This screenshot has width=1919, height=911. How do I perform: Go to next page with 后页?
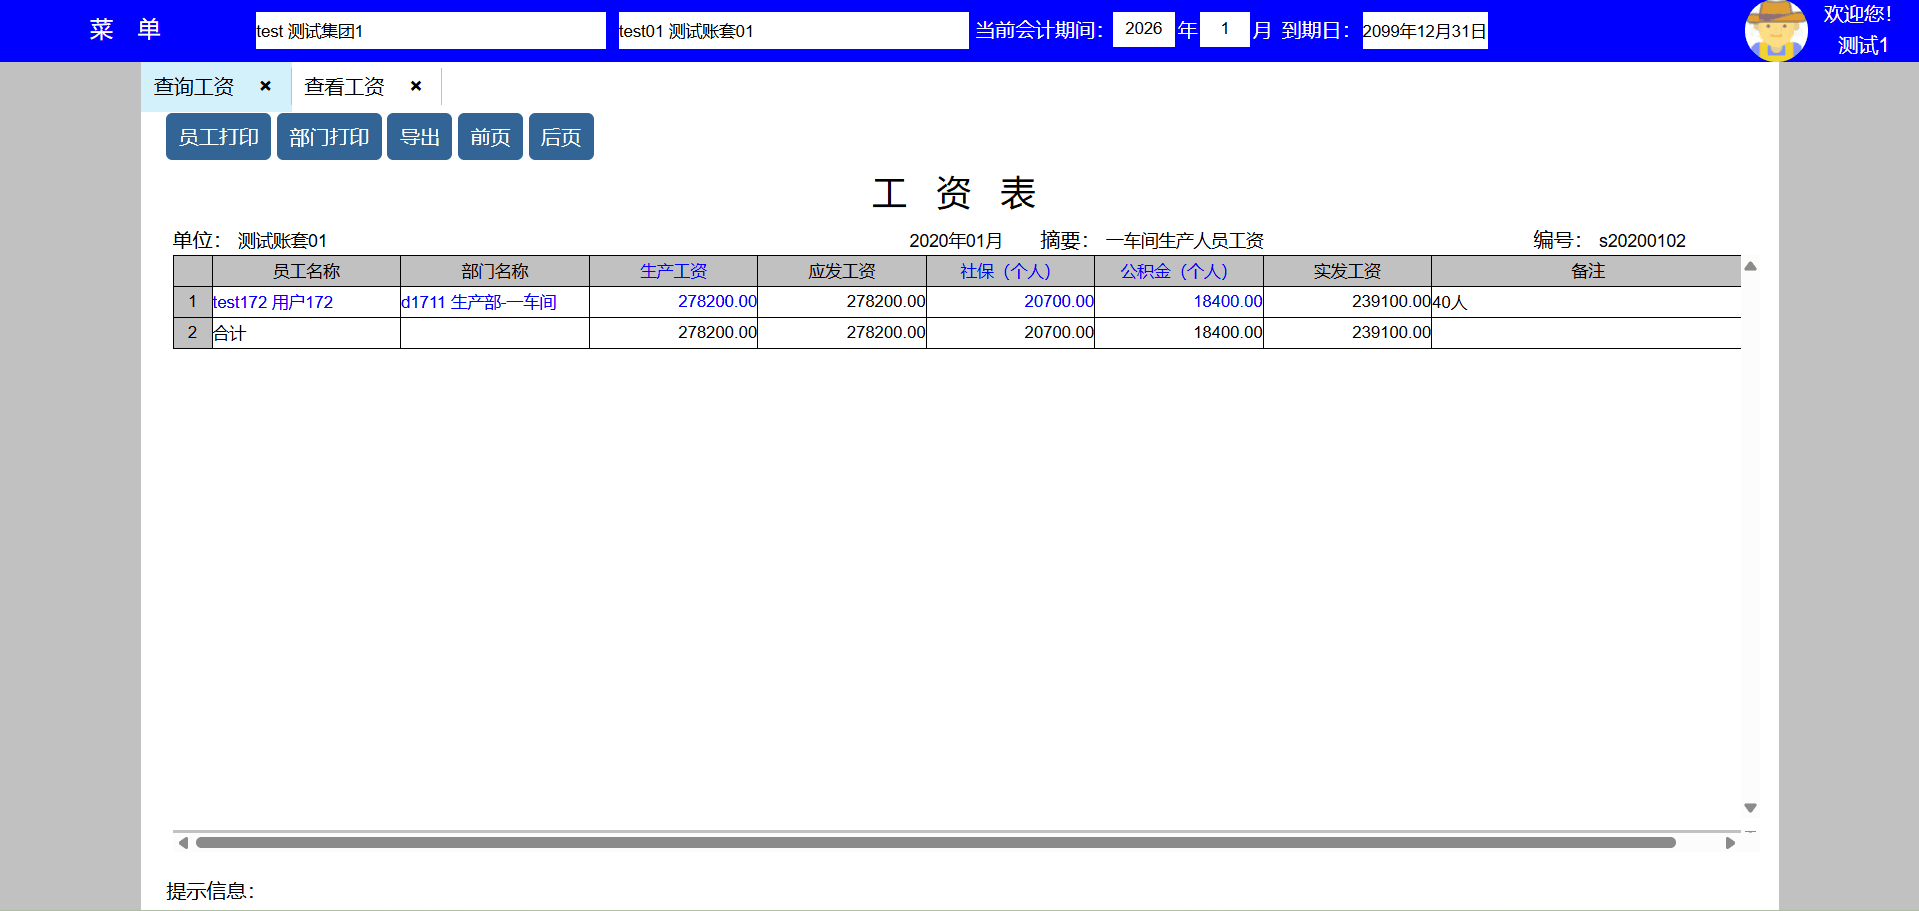pyautogui.click(x=561, y=137)
